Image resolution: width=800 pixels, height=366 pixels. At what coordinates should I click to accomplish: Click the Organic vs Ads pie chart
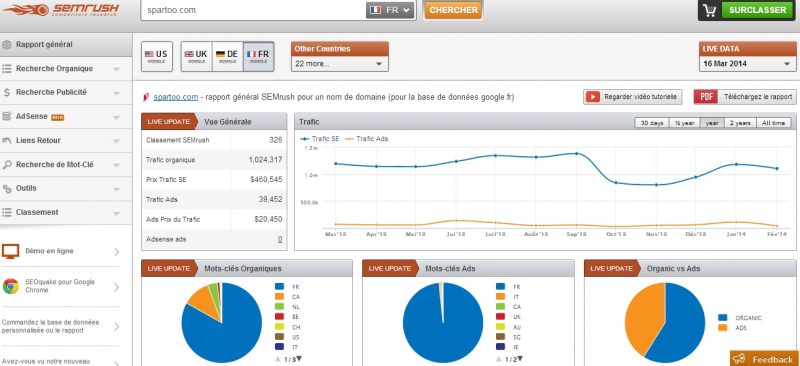(x=665, y=323)
